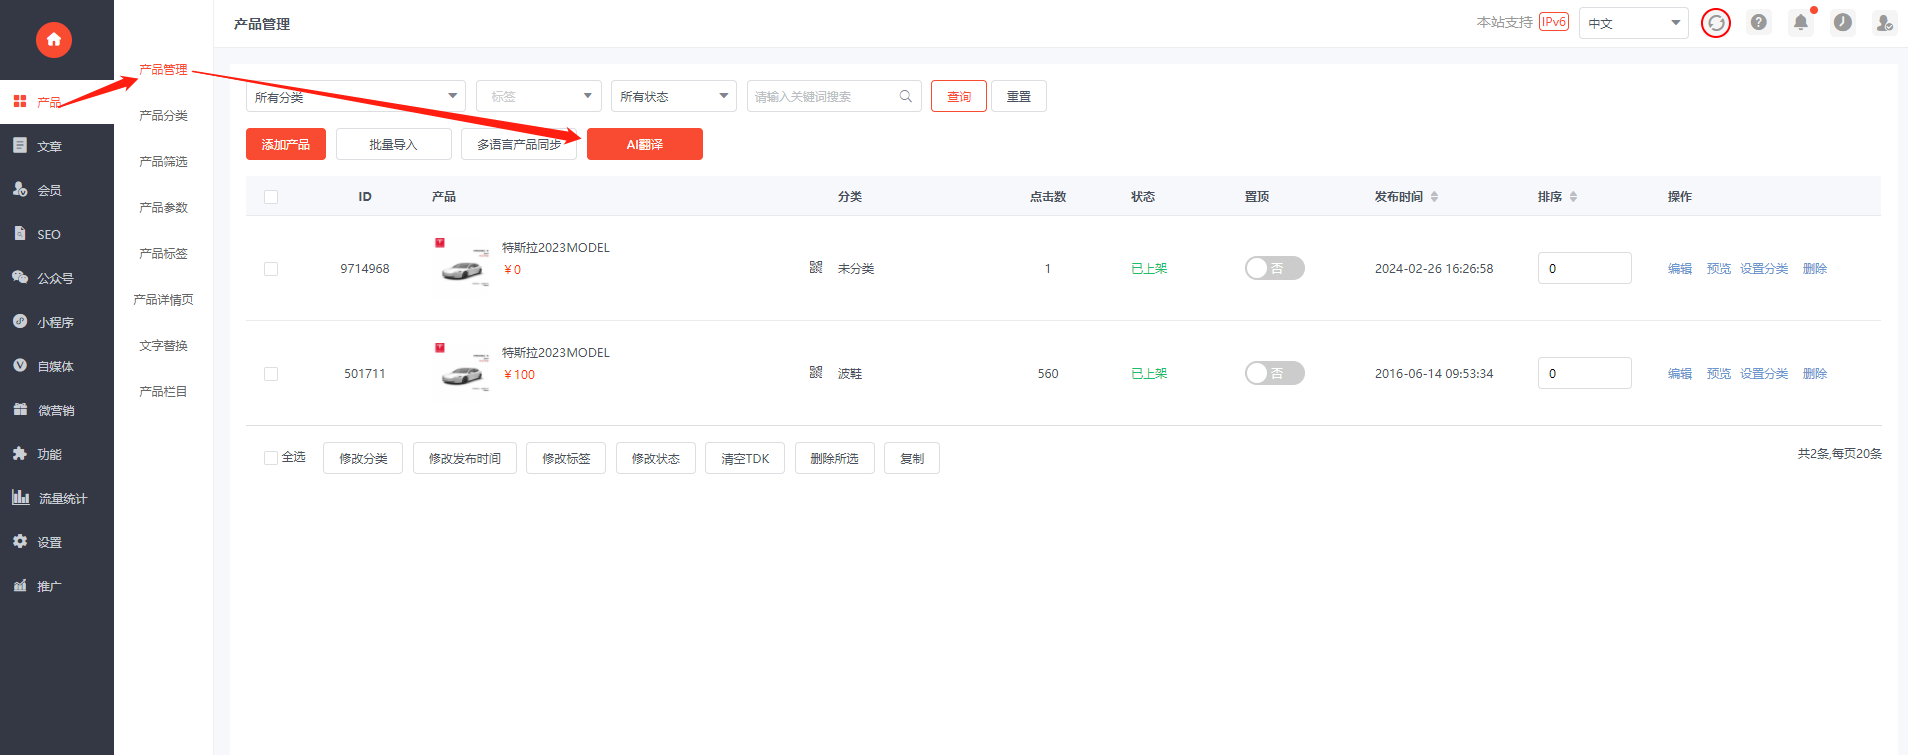The image size is (1908, 755).
Task: Expand the 所有分类 category dropdown
Action: (356, 96)
